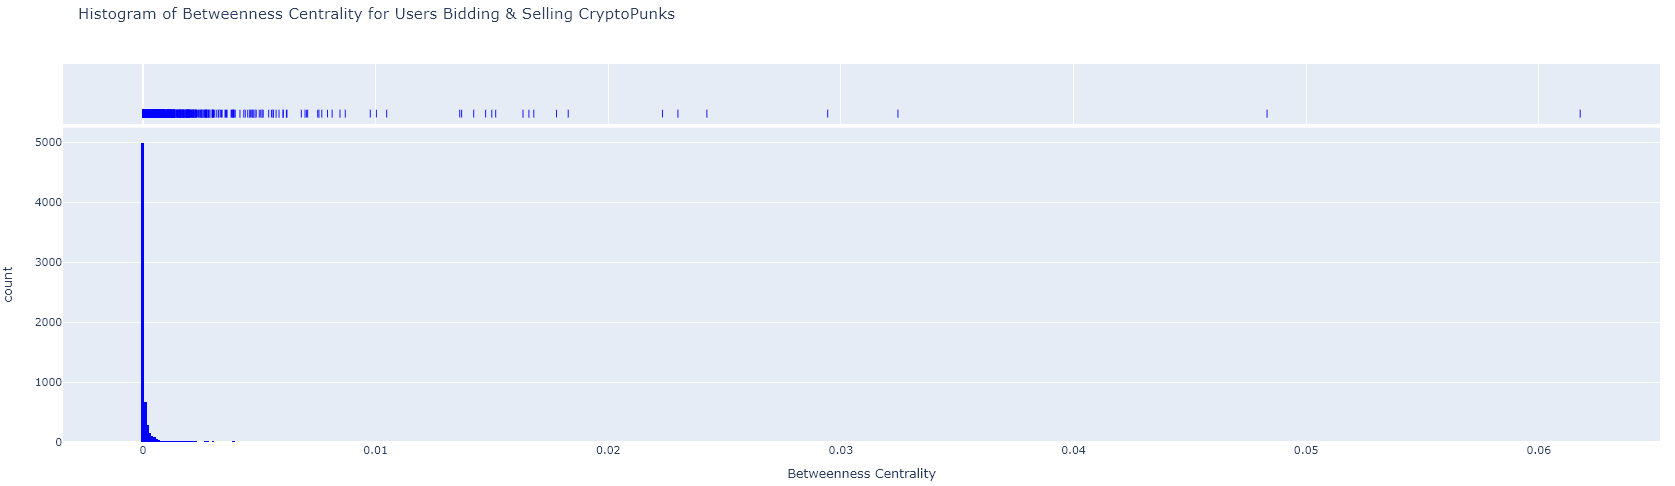Click the 3000 y-axis tick label
Viewport: 1675px width, 486px height.
[48, 262]
